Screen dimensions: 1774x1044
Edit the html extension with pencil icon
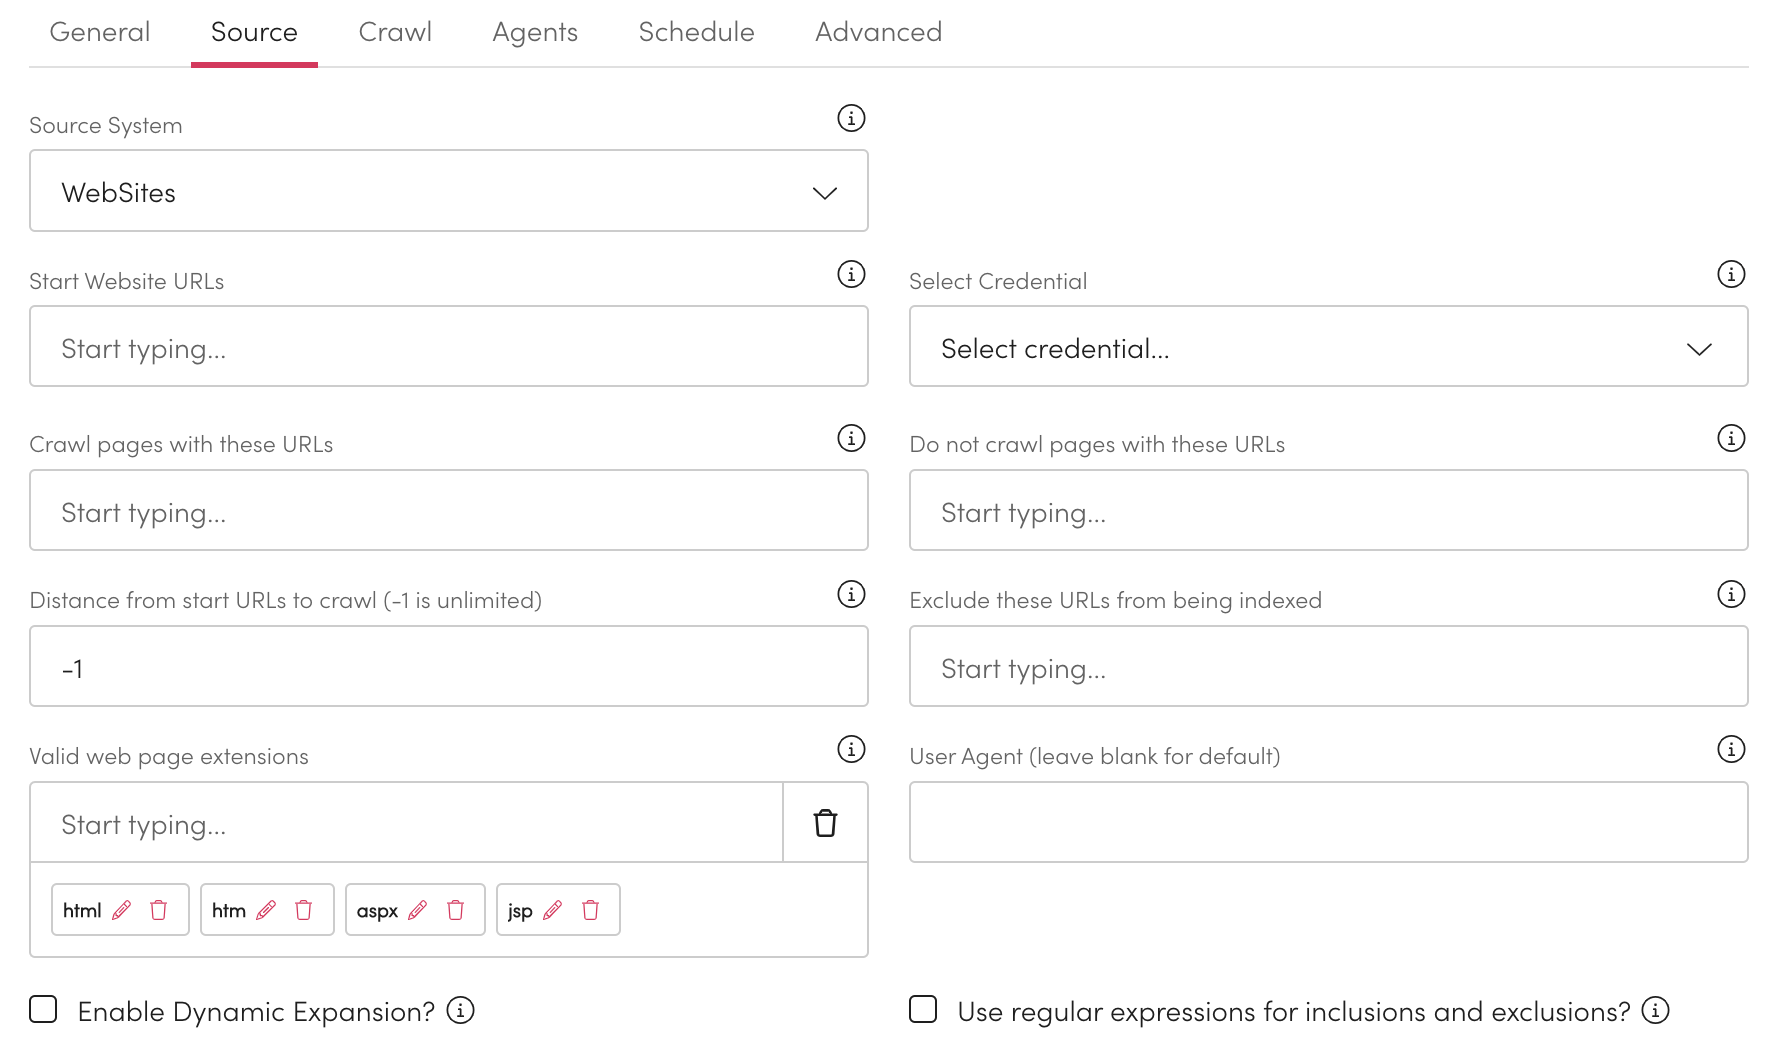[122, 910]
